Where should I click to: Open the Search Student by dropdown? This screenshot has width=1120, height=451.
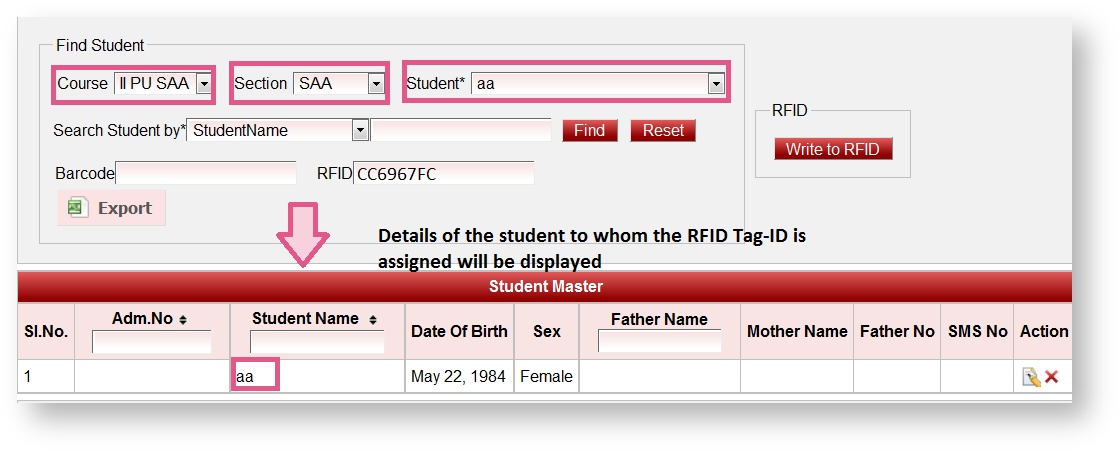360,130
